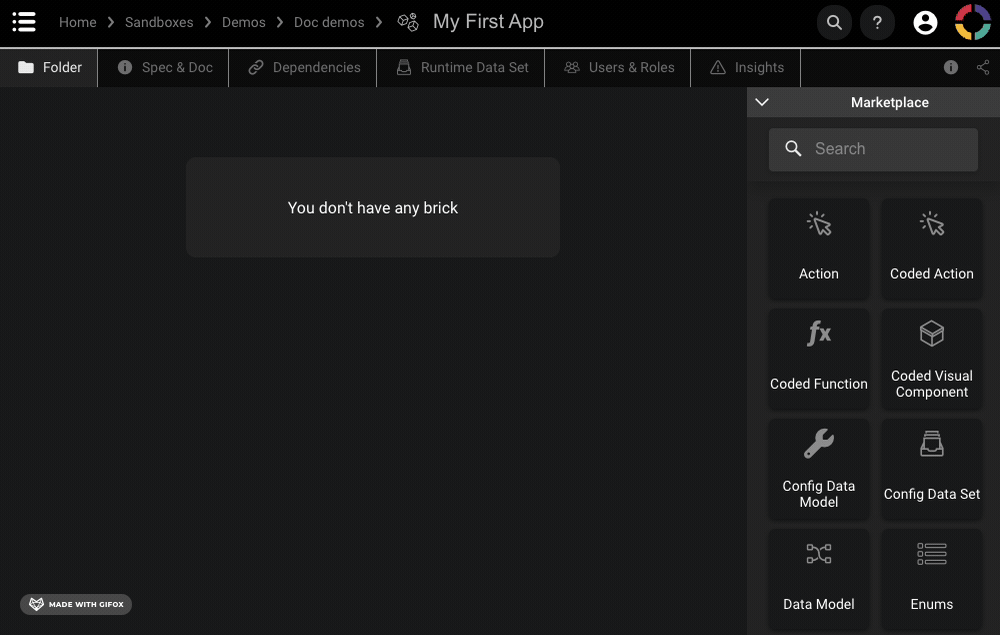Viewport: 1000px width, 635px height.
Task: Open the Dependencies tab
Action: click(304, 67)
